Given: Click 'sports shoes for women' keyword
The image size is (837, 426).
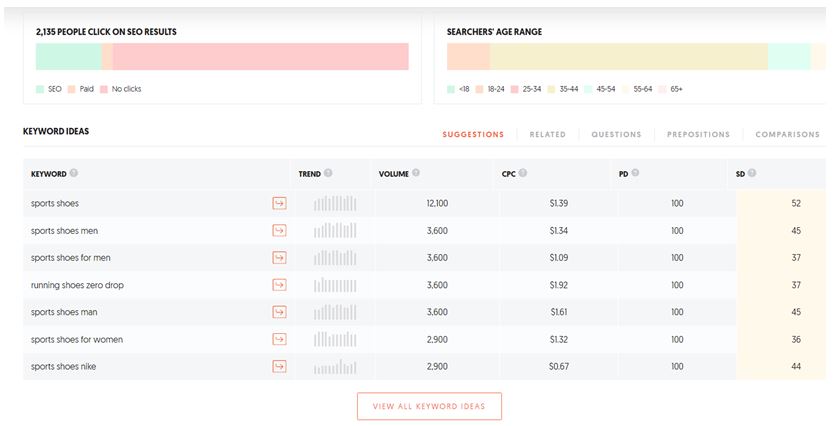Looking at the screenshot, I should tap(77, 340).
